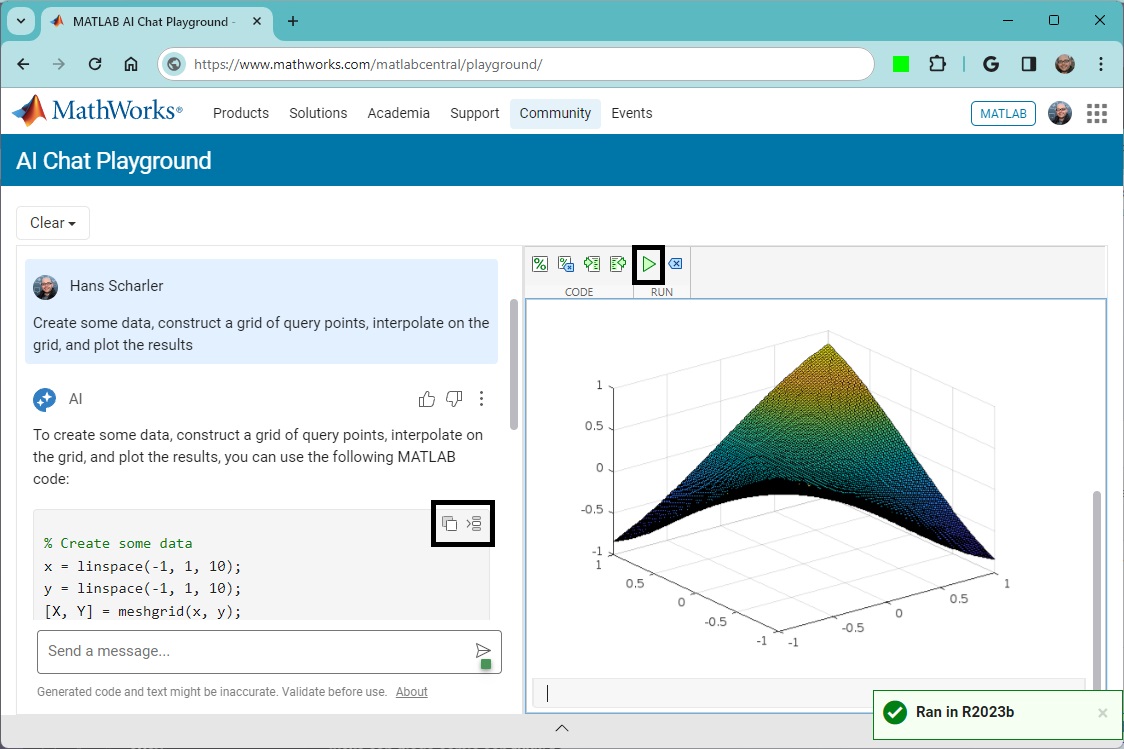Click the MATLAB button in the header
The image size is (1124, 749).
click(1003, 113)
